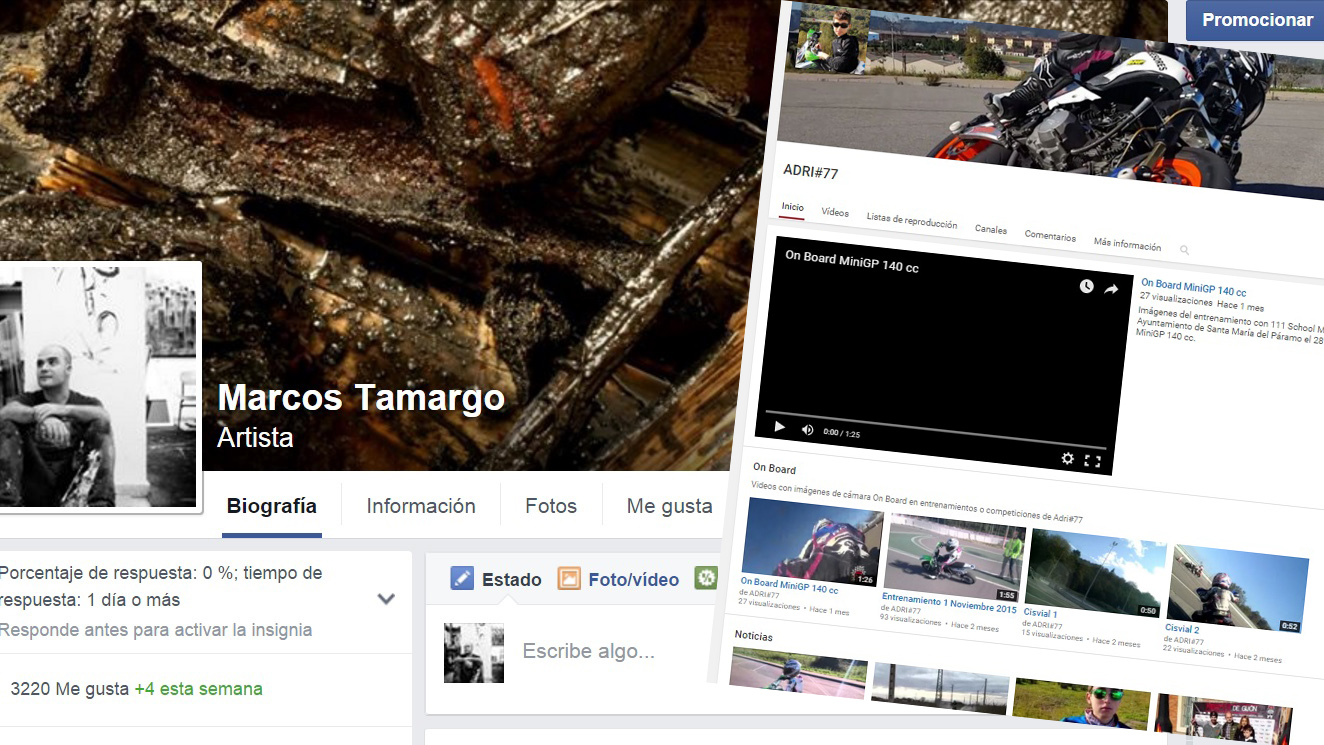Click the Foto/vídeo picture icon
Viewport: 1324px width, 745px height.
(x=569, y=578)
